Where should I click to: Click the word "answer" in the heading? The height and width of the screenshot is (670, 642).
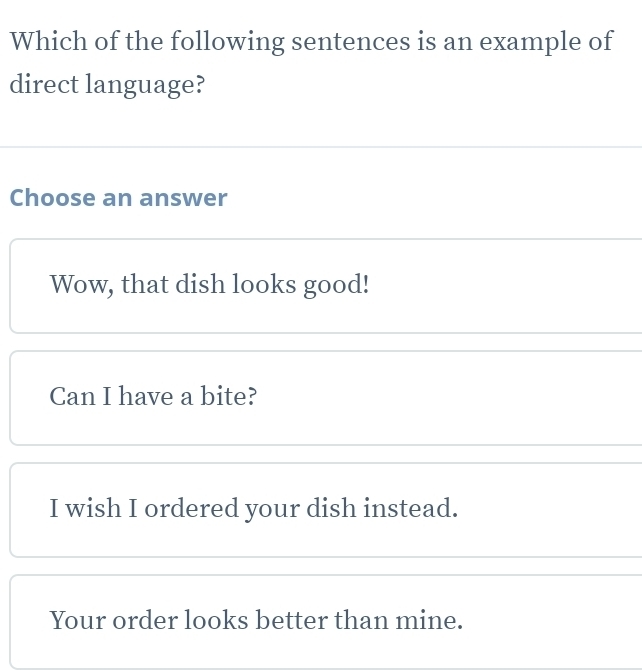pyautogui.click(x=183, y=198)
